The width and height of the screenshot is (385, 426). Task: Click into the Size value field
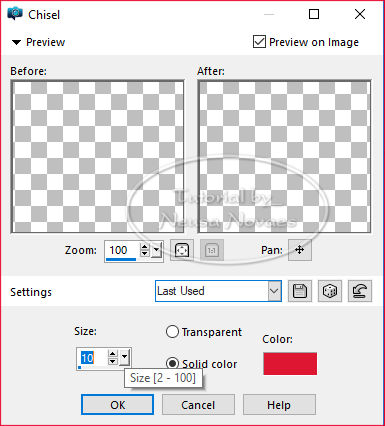click(x=93, y=358)
